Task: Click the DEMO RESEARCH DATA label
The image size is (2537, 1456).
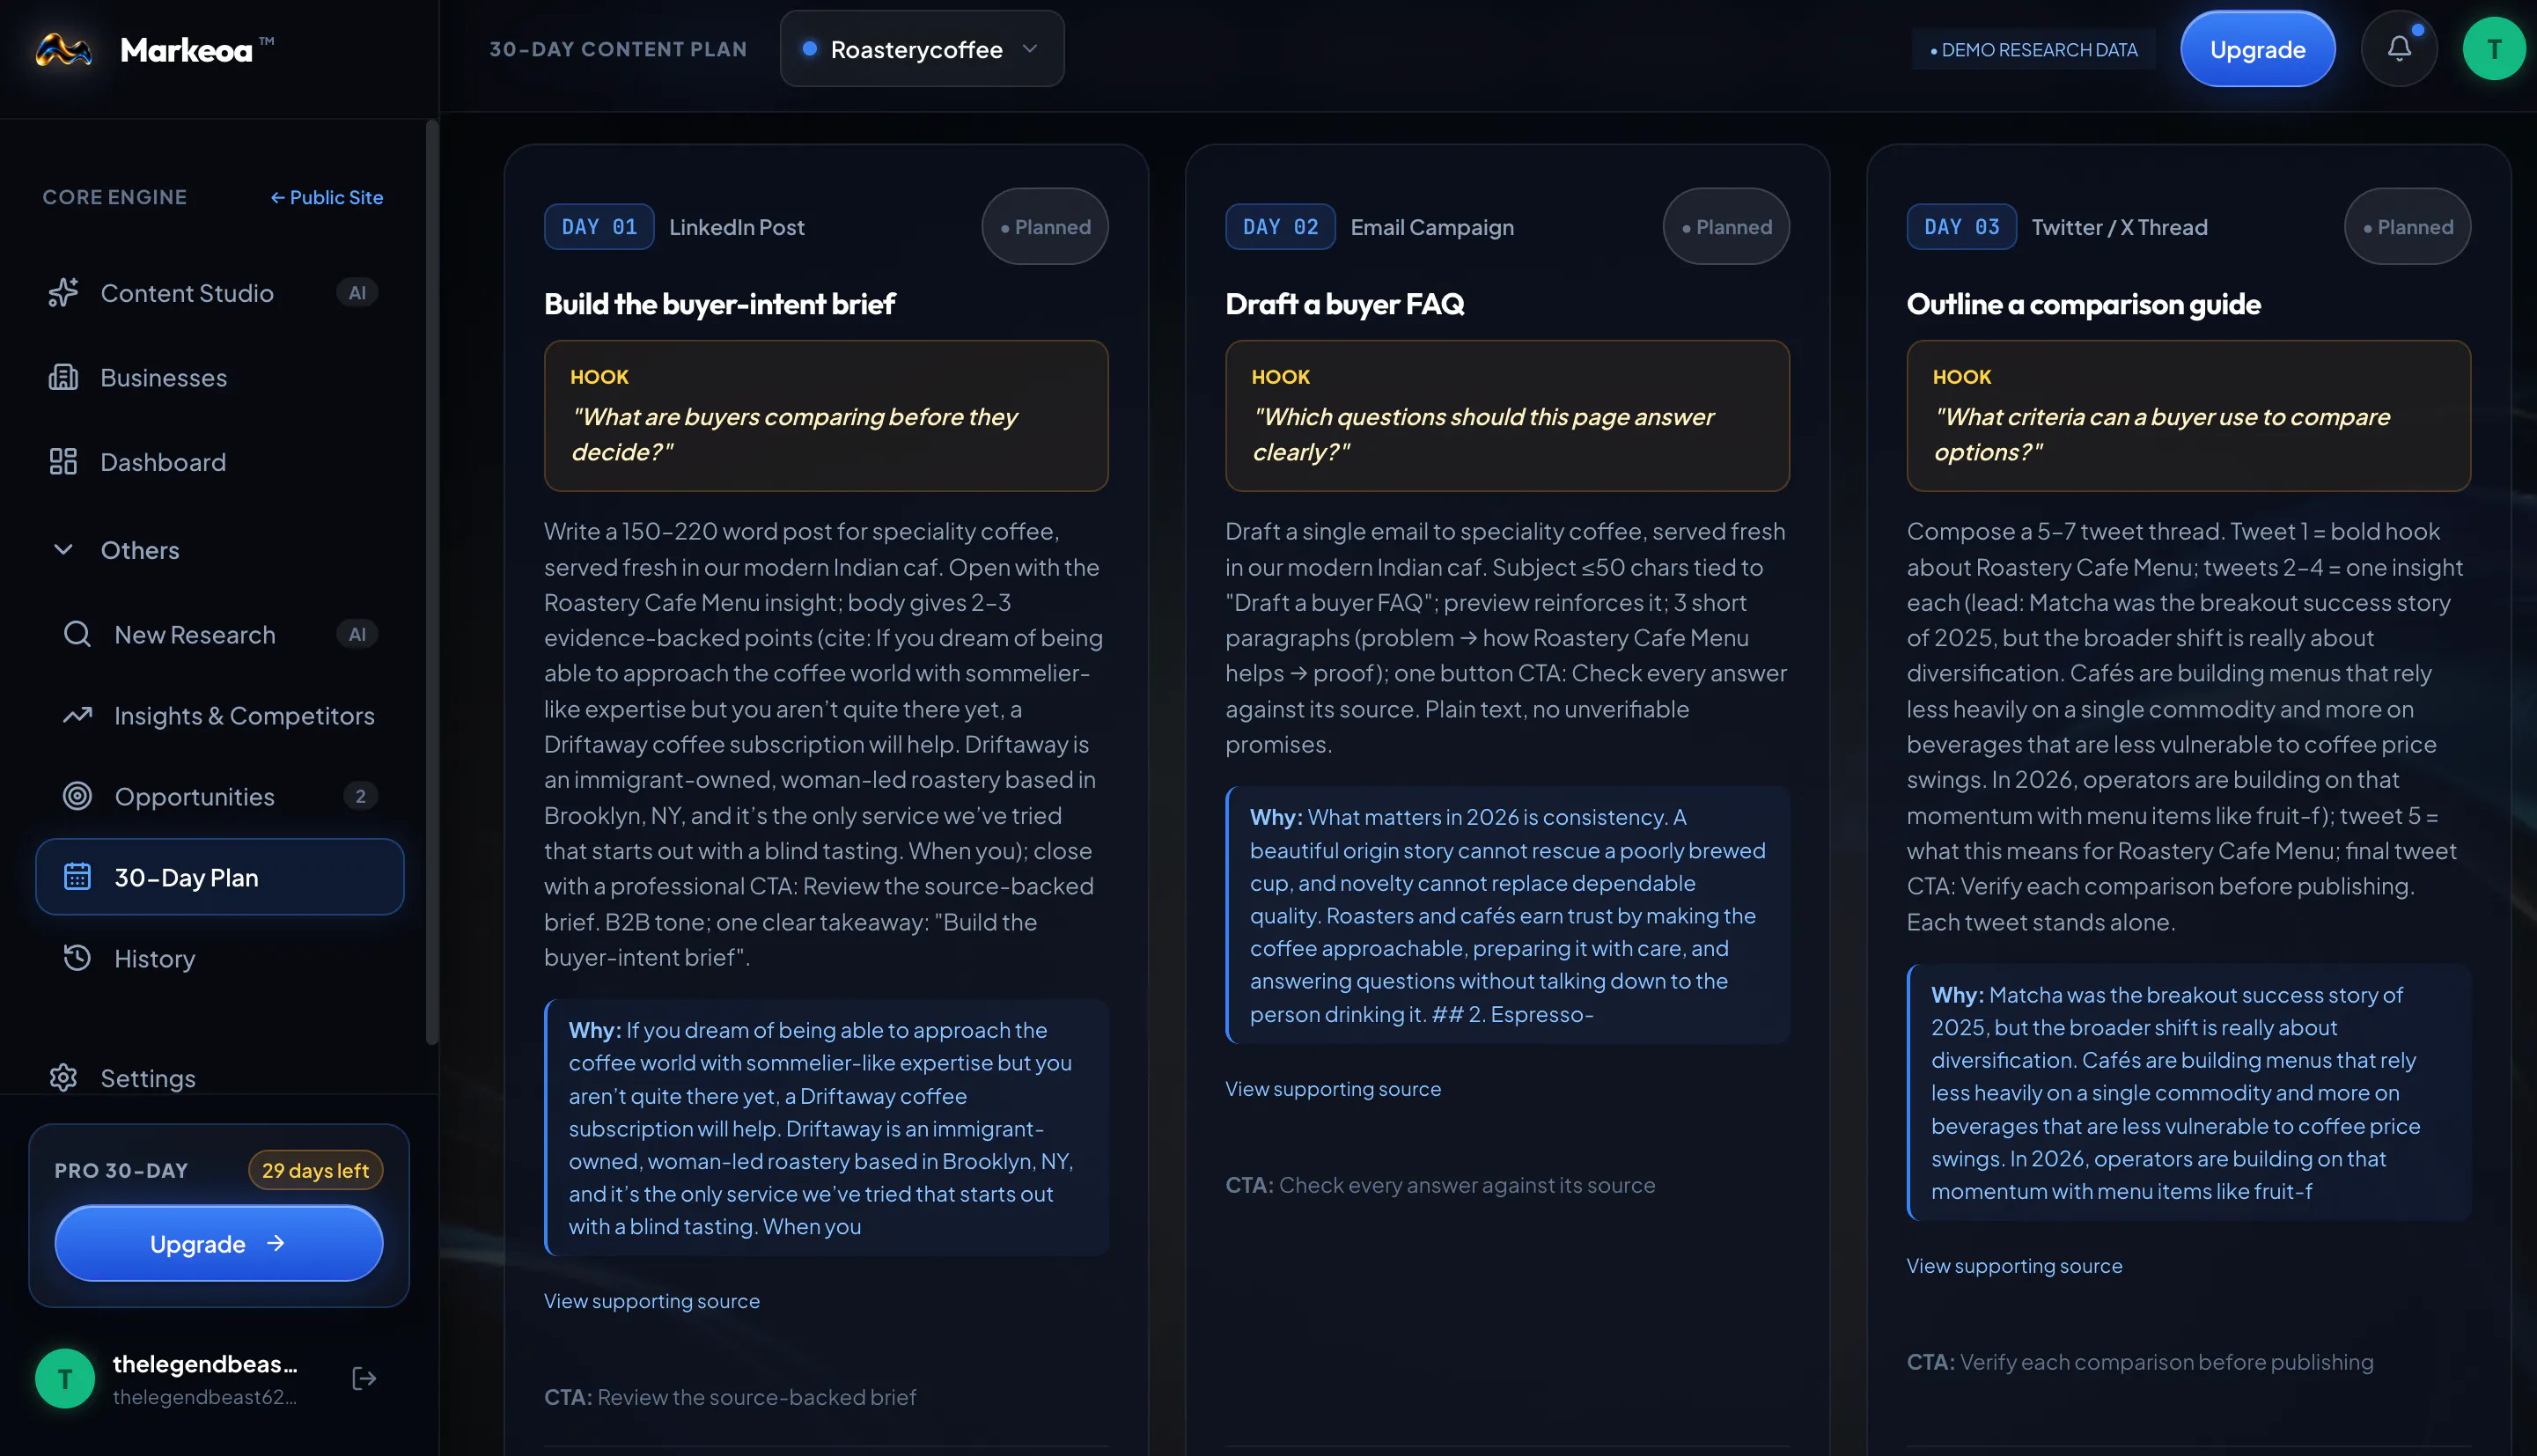Action: tap(2033, 49)
